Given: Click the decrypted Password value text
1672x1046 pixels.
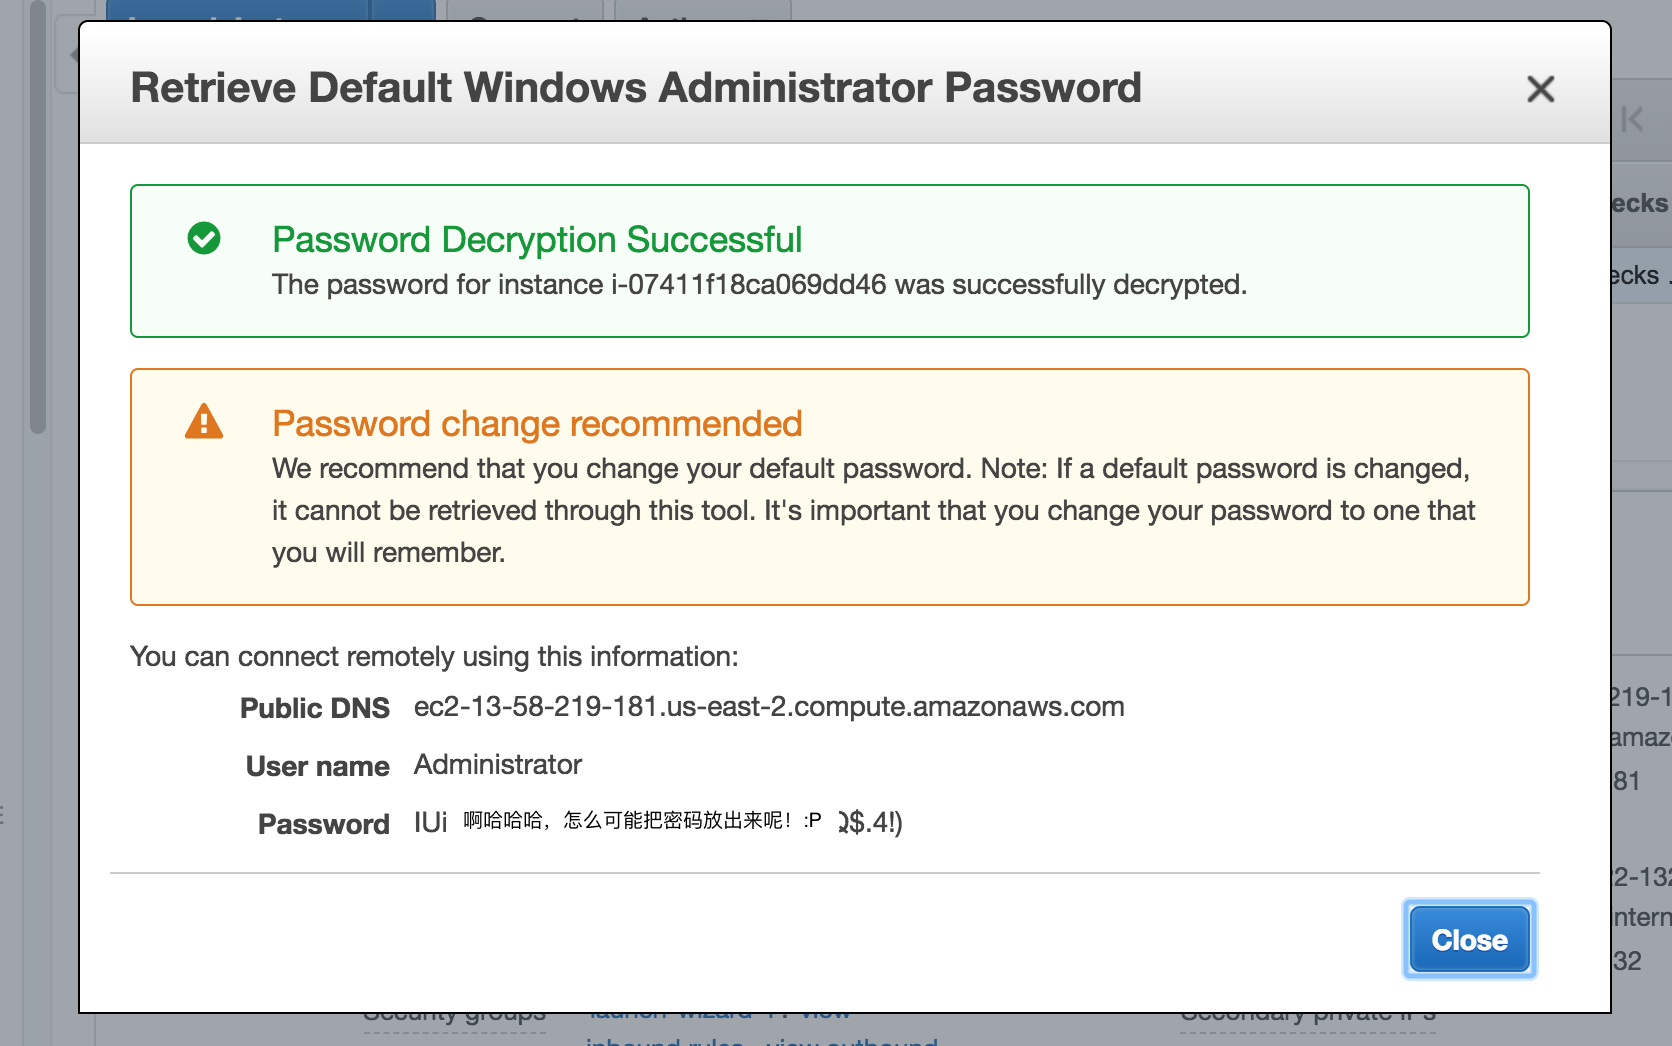Looking at the screenshot, I should (658, 822).
